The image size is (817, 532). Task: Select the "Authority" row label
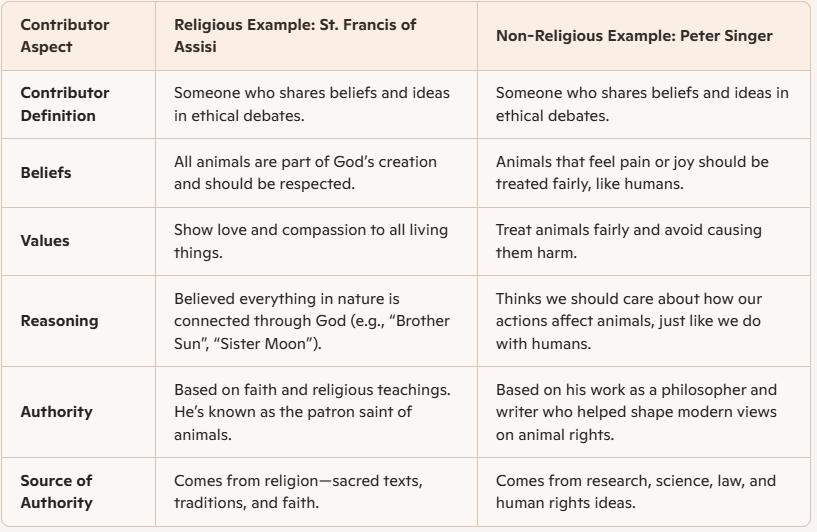[56, 411]
